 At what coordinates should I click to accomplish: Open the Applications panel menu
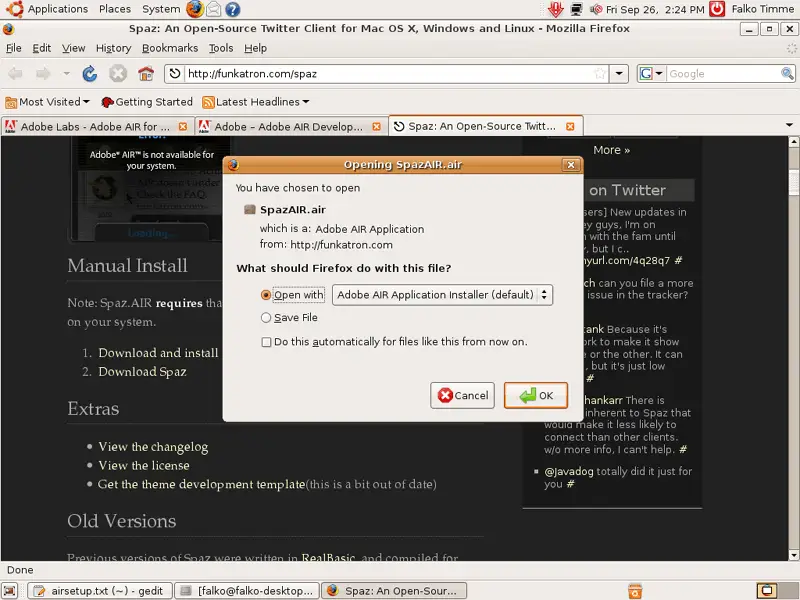(58, 9)
